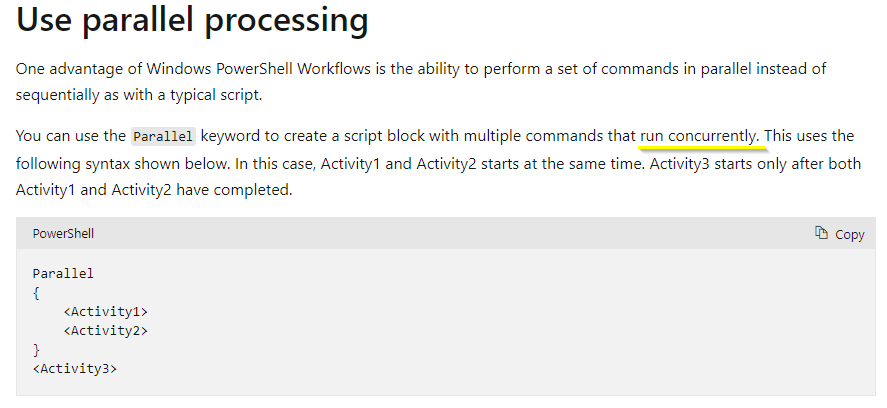Click the <Activity1> code line
This screenshot has width=887, height=408.
(x=106, y=312)
